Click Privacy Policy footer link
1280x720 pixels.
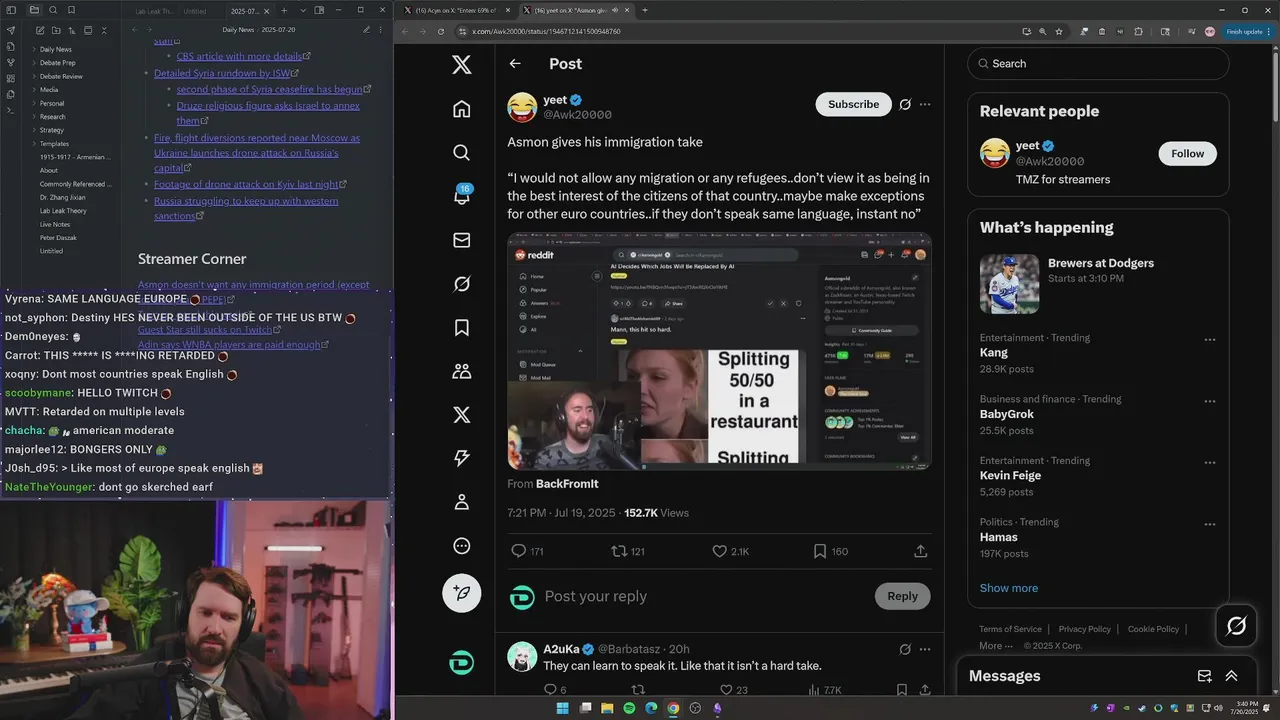[1084, 629]
